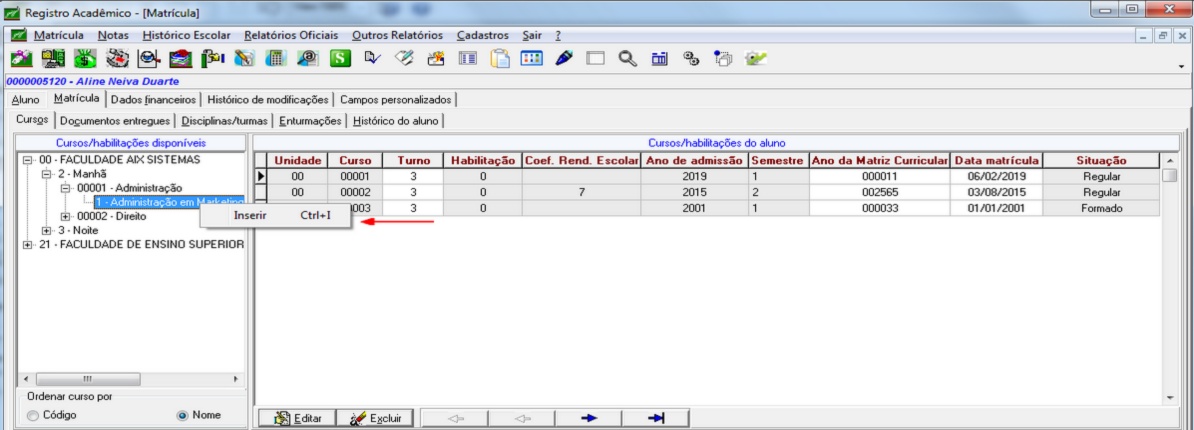Click the green S toolbar icon
1194x430 pixels.
pyautogui.click(x=339, y=58)
